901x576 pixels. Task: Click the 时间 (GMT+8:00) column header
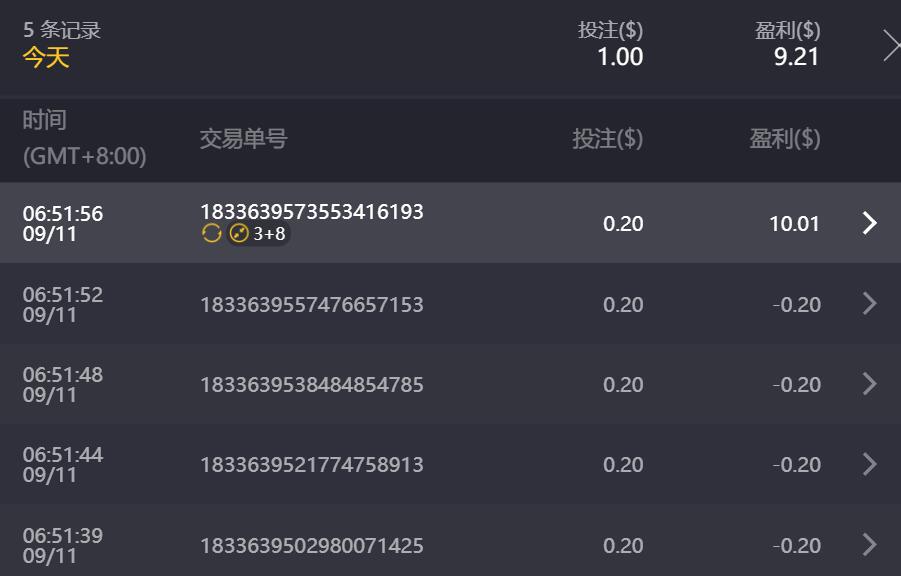84,139
